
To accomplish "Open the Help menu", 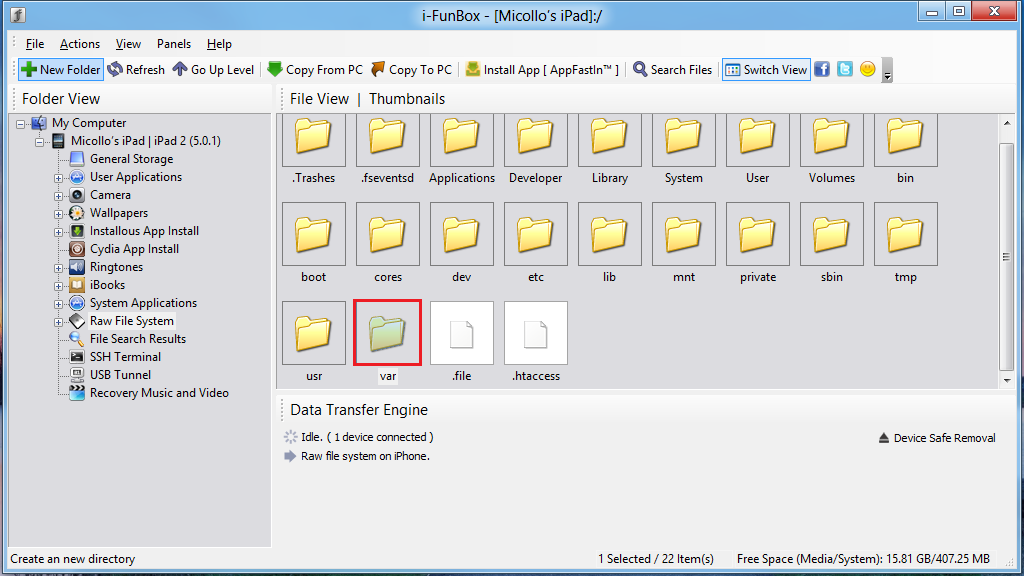I will click(x=219, y=44).
